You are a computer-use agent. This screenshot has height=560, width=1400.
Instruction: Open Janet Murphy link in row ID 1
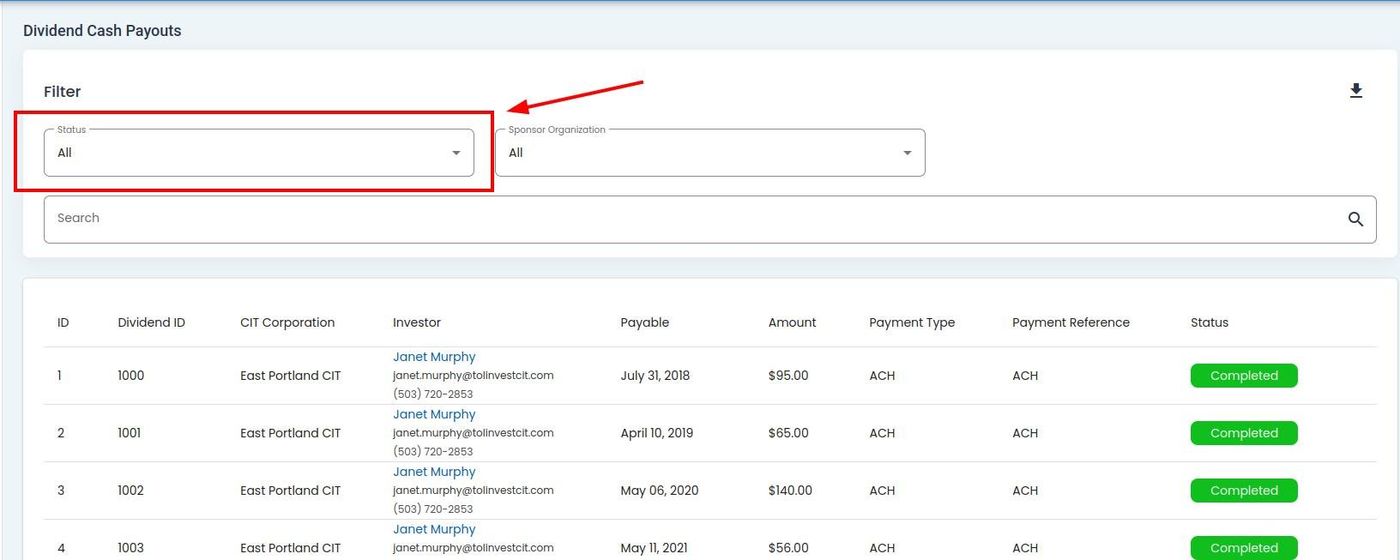434,357
